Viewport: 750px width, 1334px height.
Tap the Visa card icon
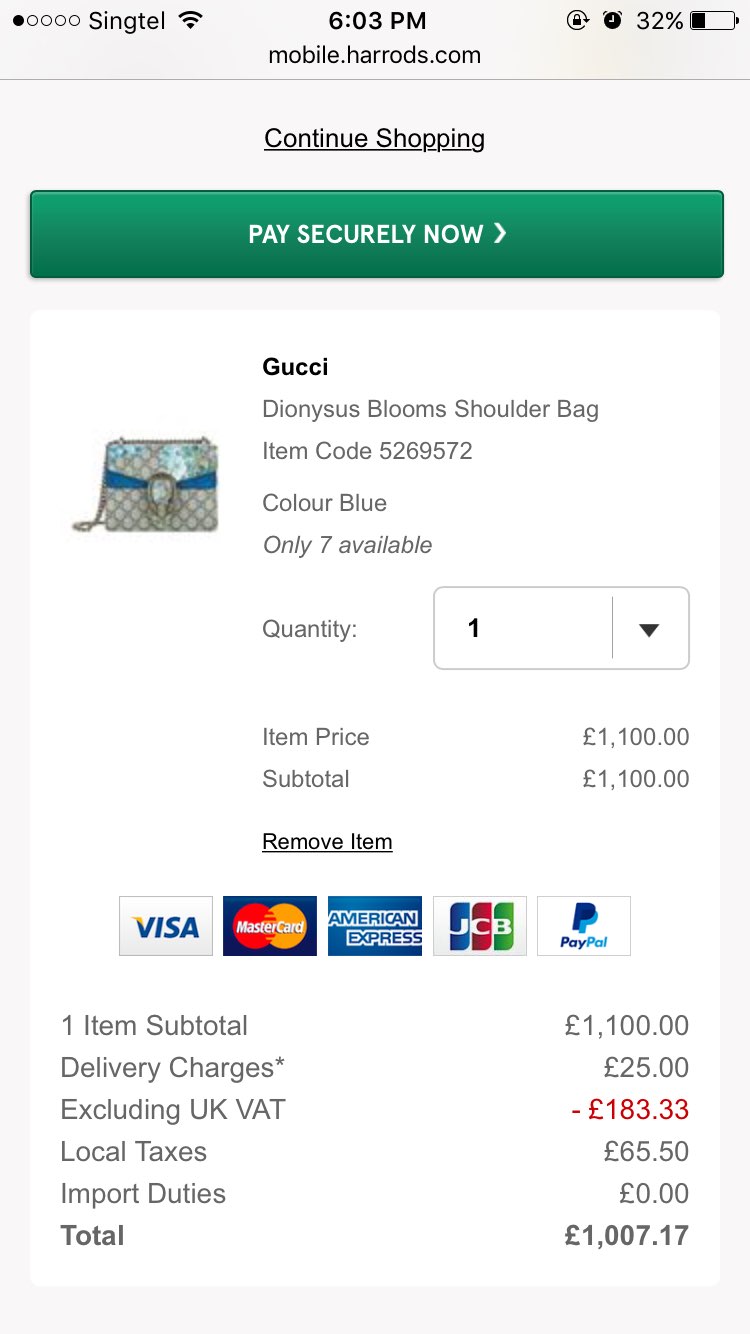pyautogui.click(x=166, y=926)
